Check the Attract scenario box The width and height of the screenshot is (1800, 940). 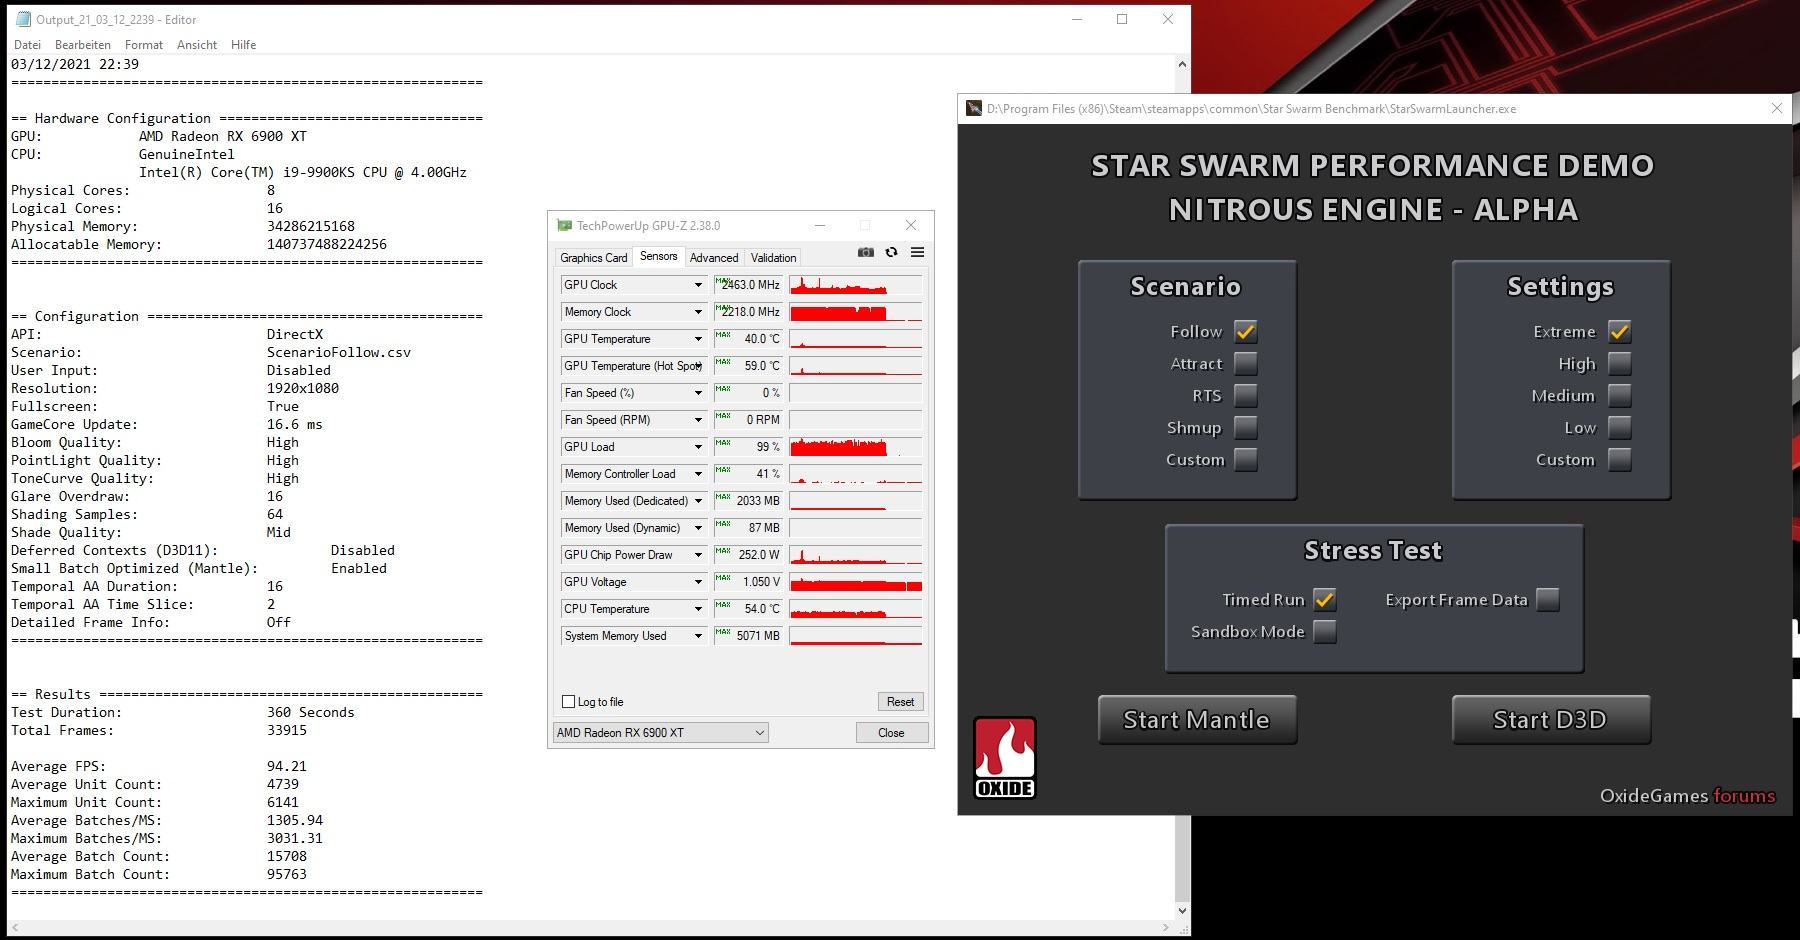[x=1246, y=364]
